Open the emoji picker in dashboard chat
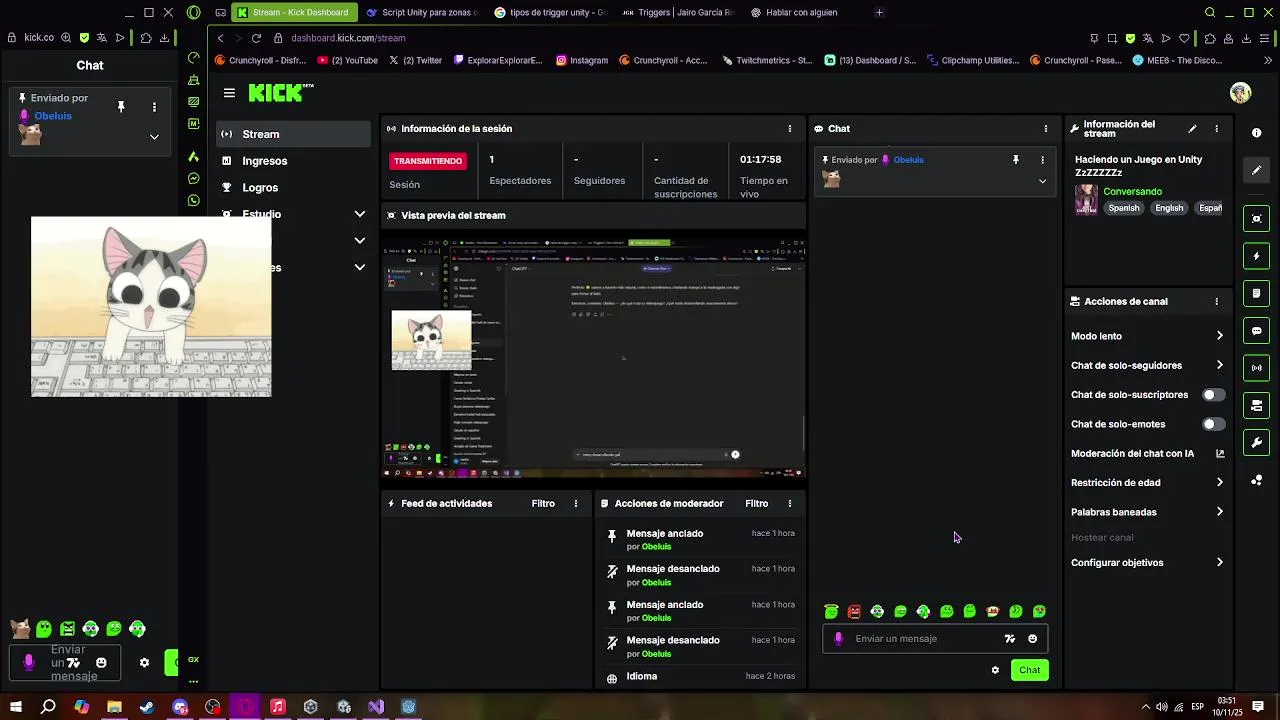The image size is (1280, 720). click(1032, 639)
